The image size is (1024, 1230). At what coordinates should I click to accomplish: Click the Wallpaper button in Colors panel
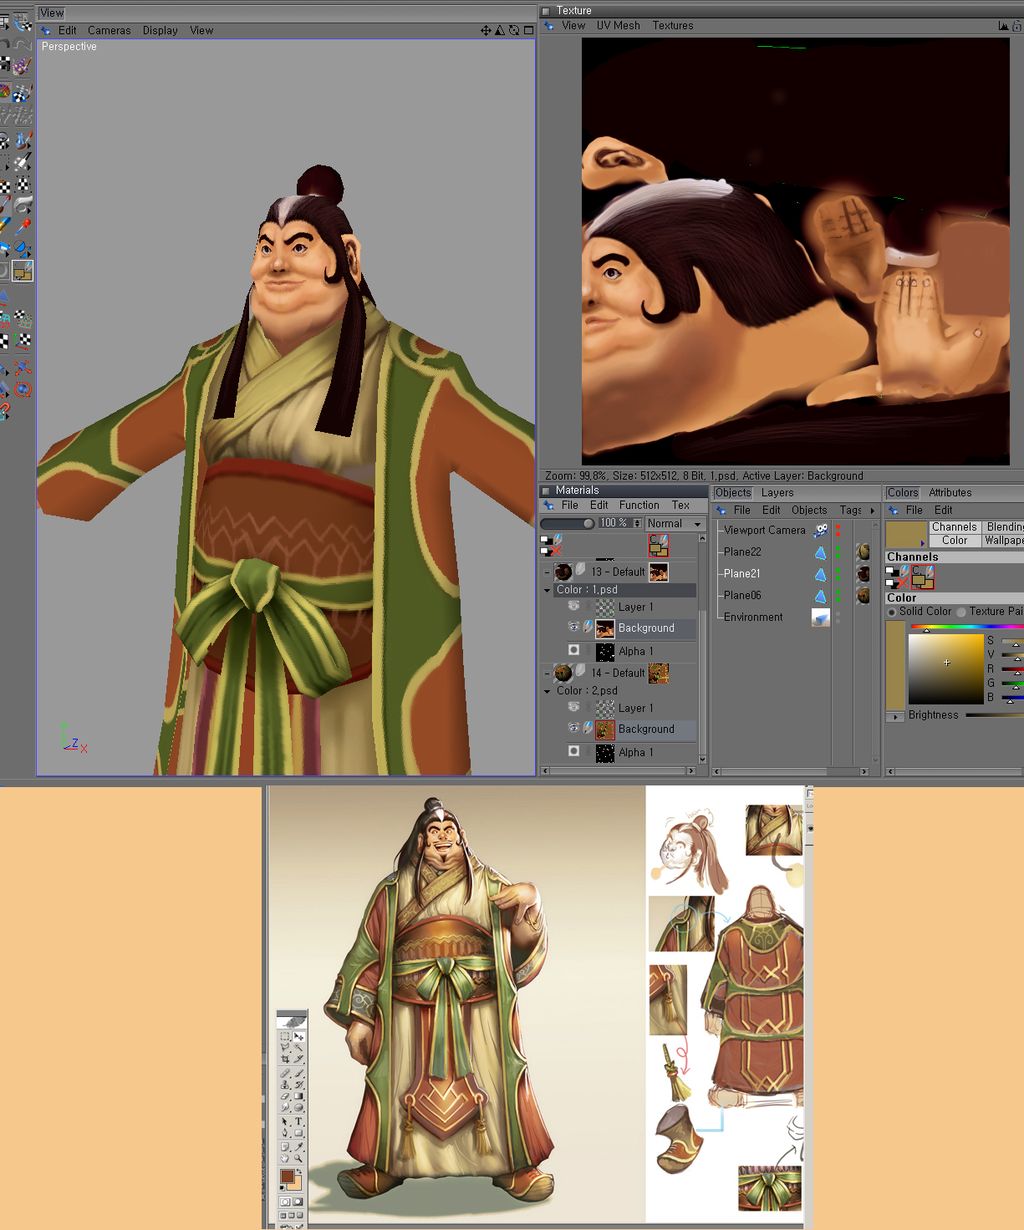[x=1003, y=540]
